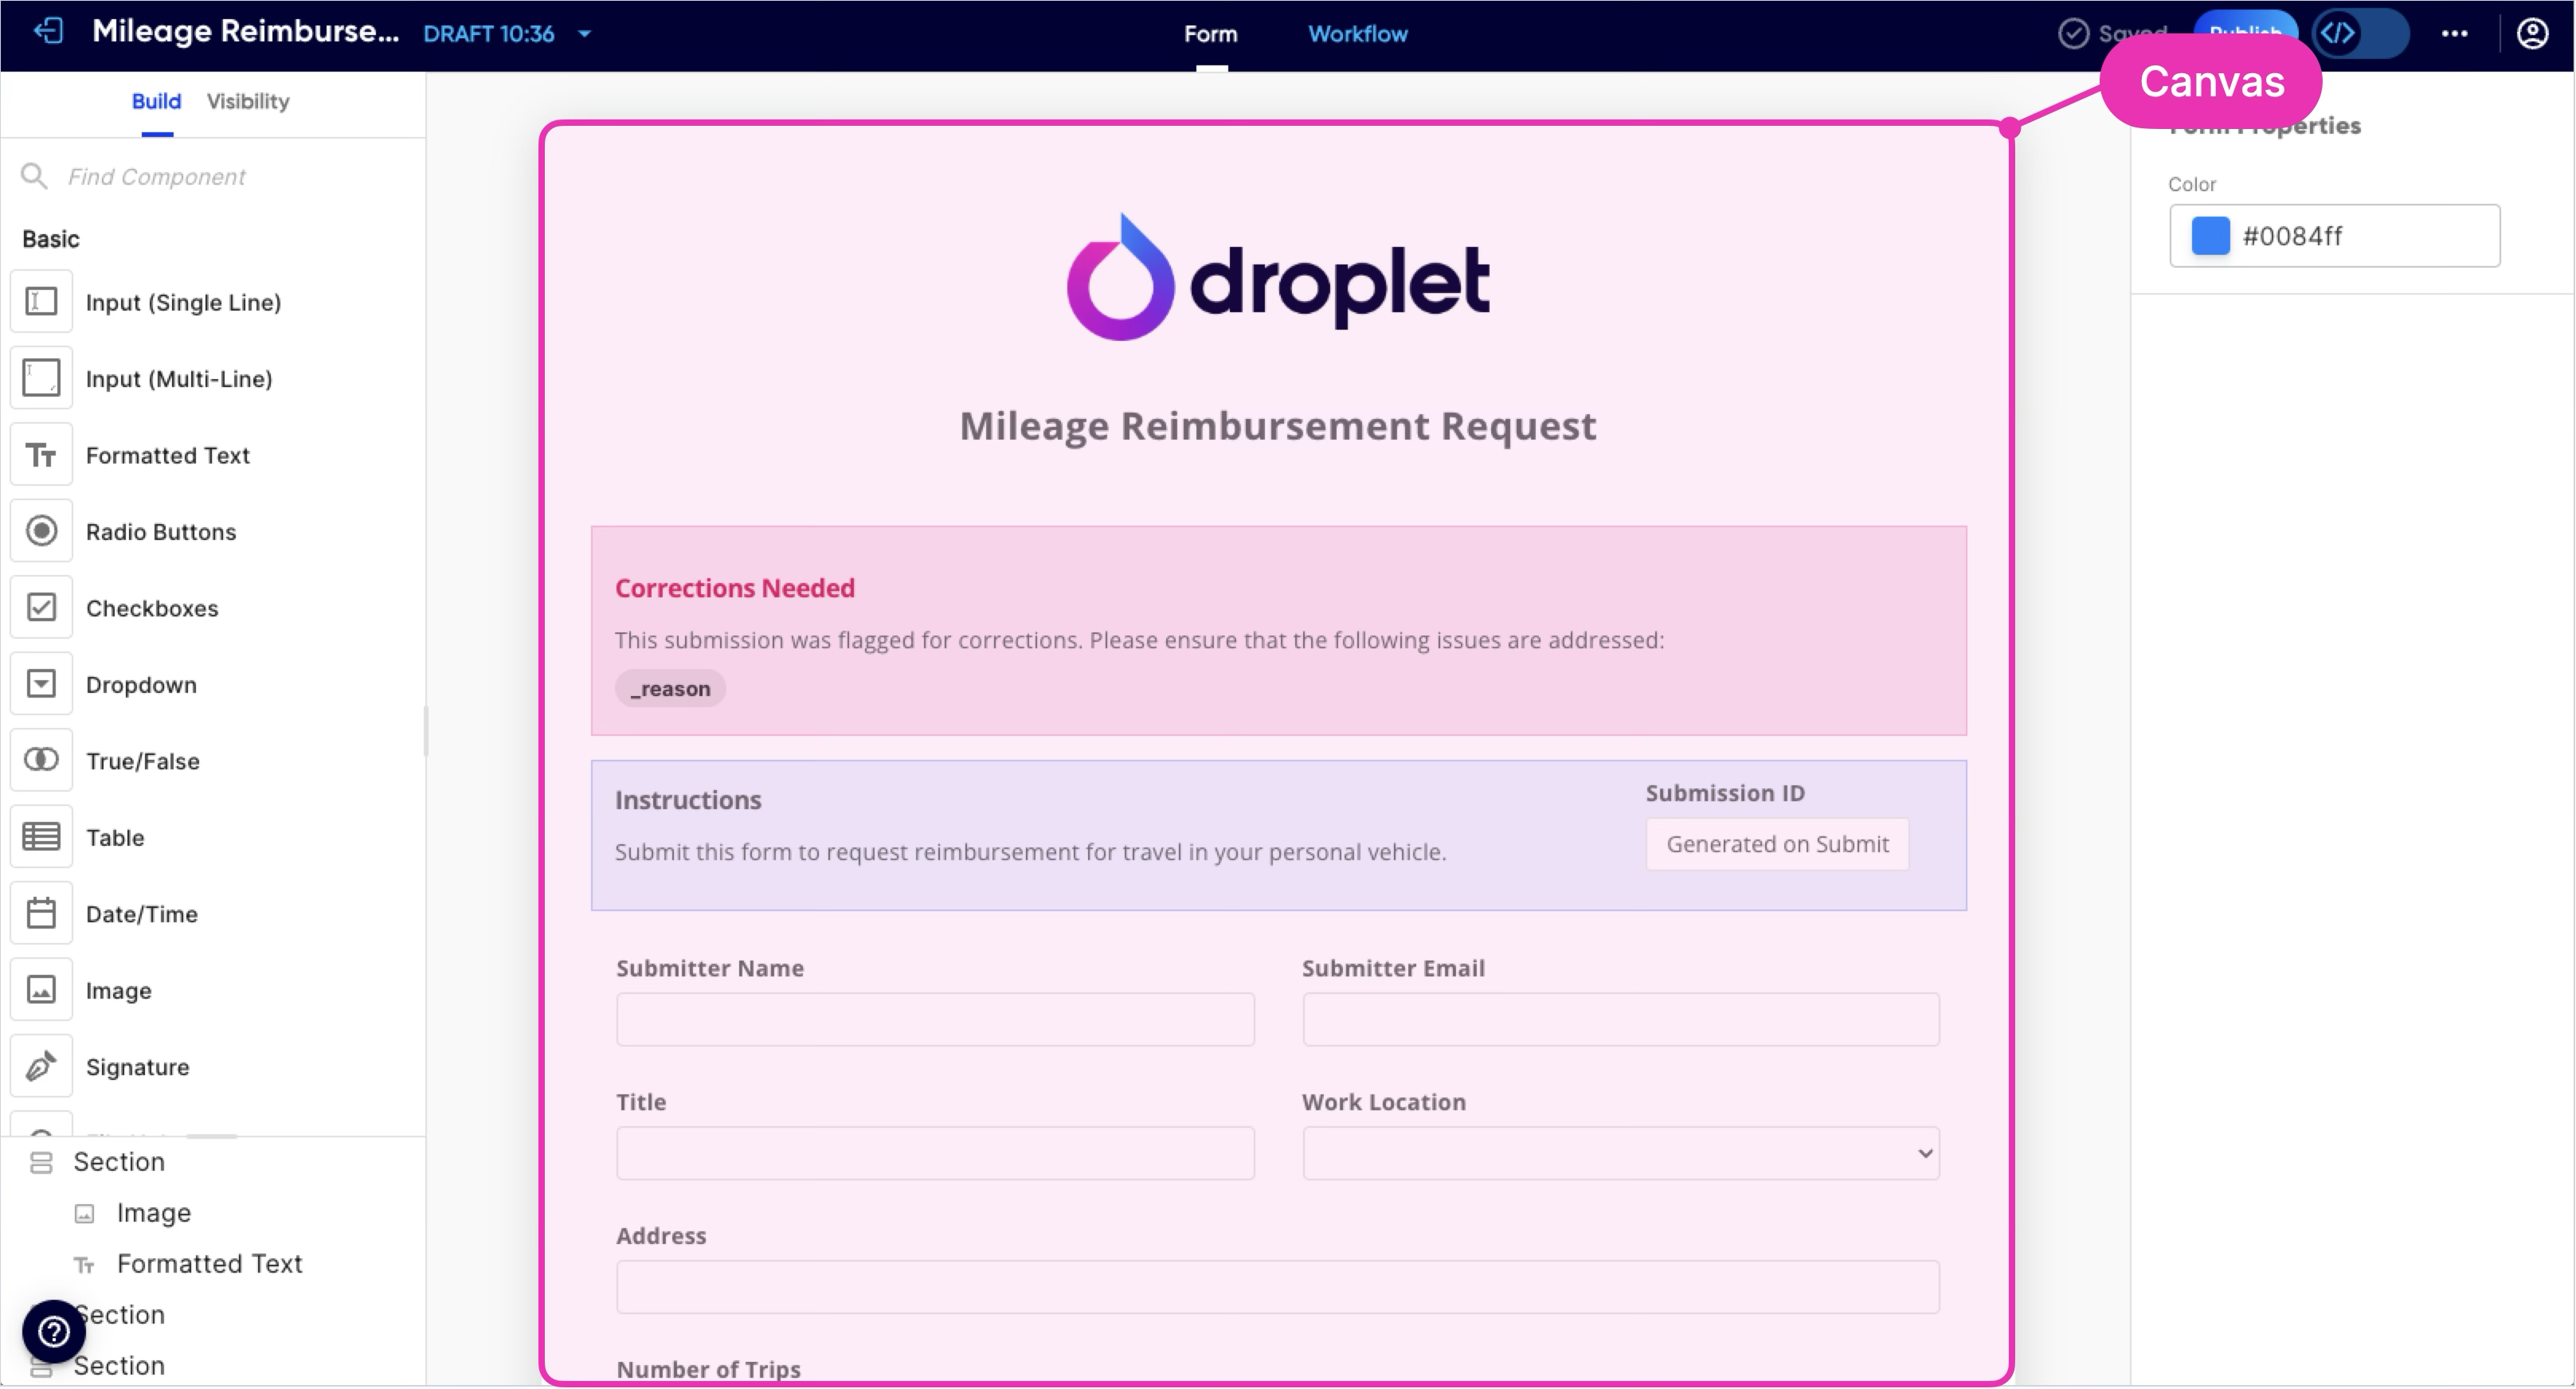Select the Image item in tree
2576x1389 pixels.
pyautogui.click(x=153, y=1212)
